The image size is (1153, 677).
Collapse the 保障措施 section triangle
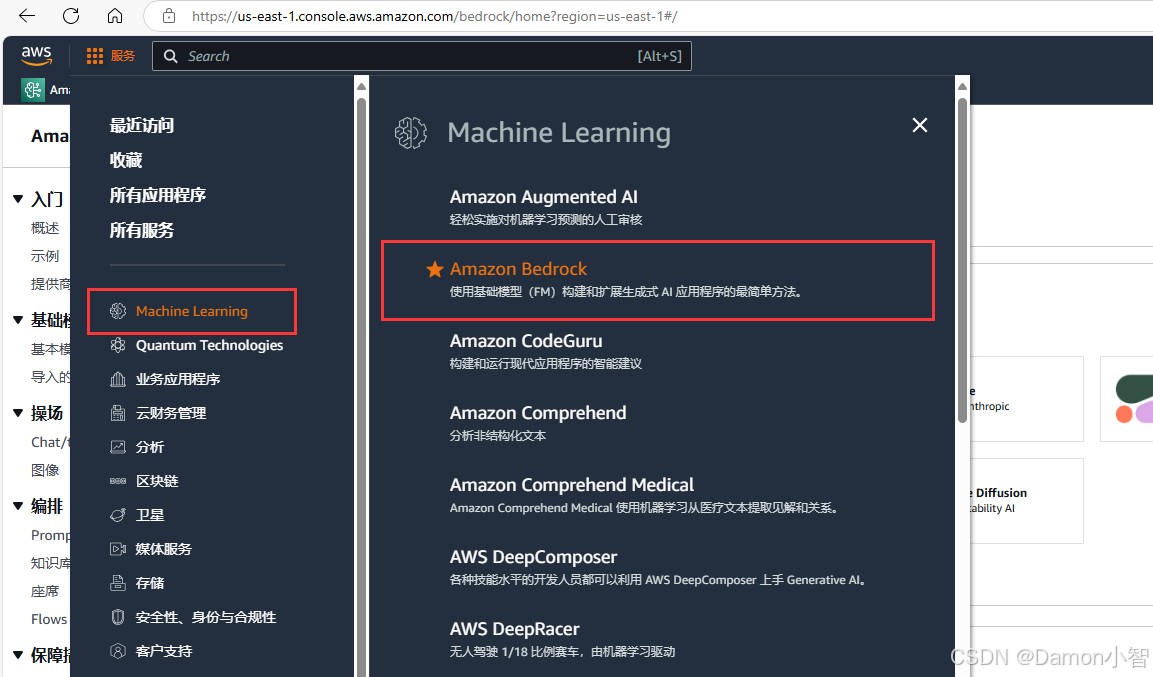tap(18, 654)
